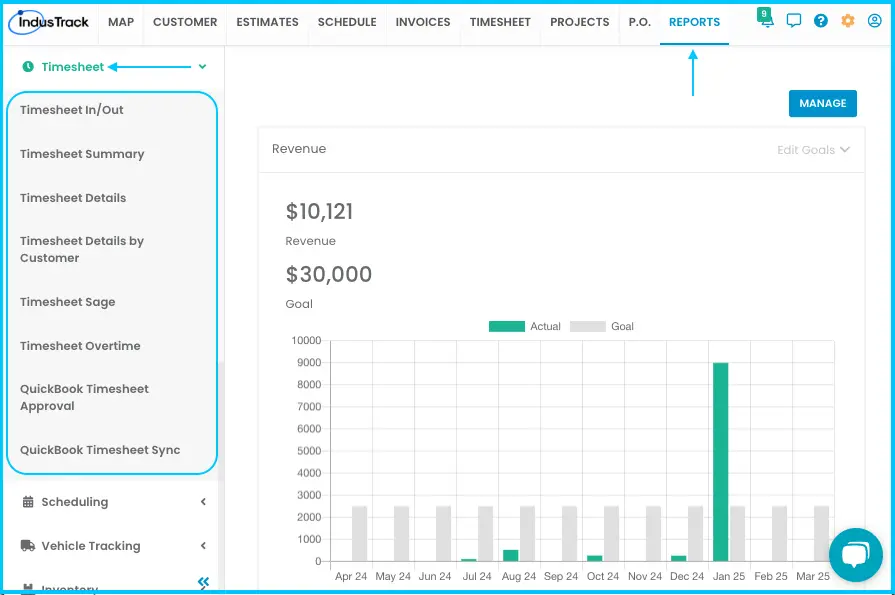This screenshot has width=895, height=595.
Task: Open Timesheet In/Out report
Action: (72, 110)
